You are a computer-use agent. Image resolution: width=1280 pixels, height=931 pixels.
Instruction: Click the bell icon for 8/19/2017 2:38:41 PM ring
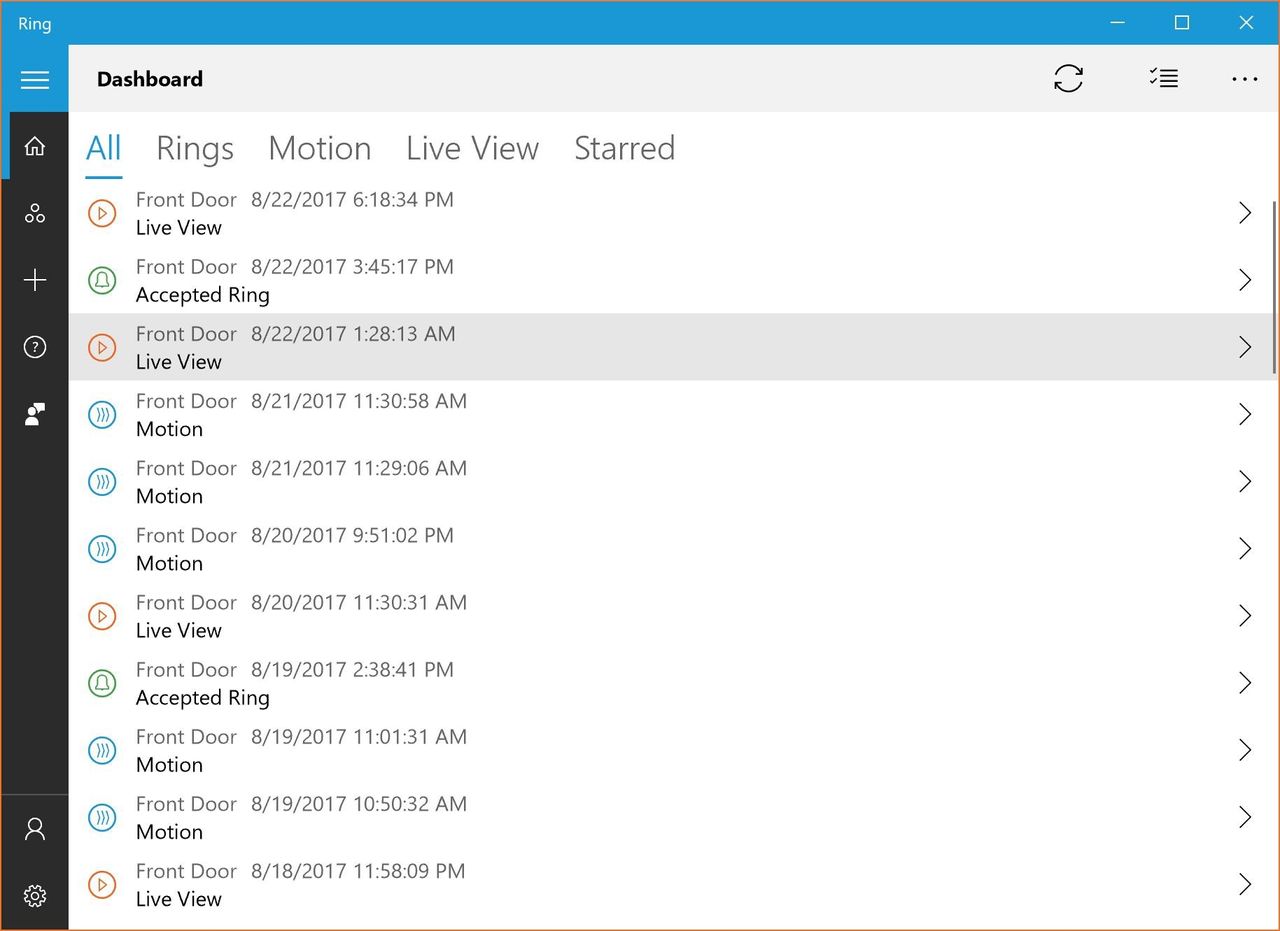point(102,683)
